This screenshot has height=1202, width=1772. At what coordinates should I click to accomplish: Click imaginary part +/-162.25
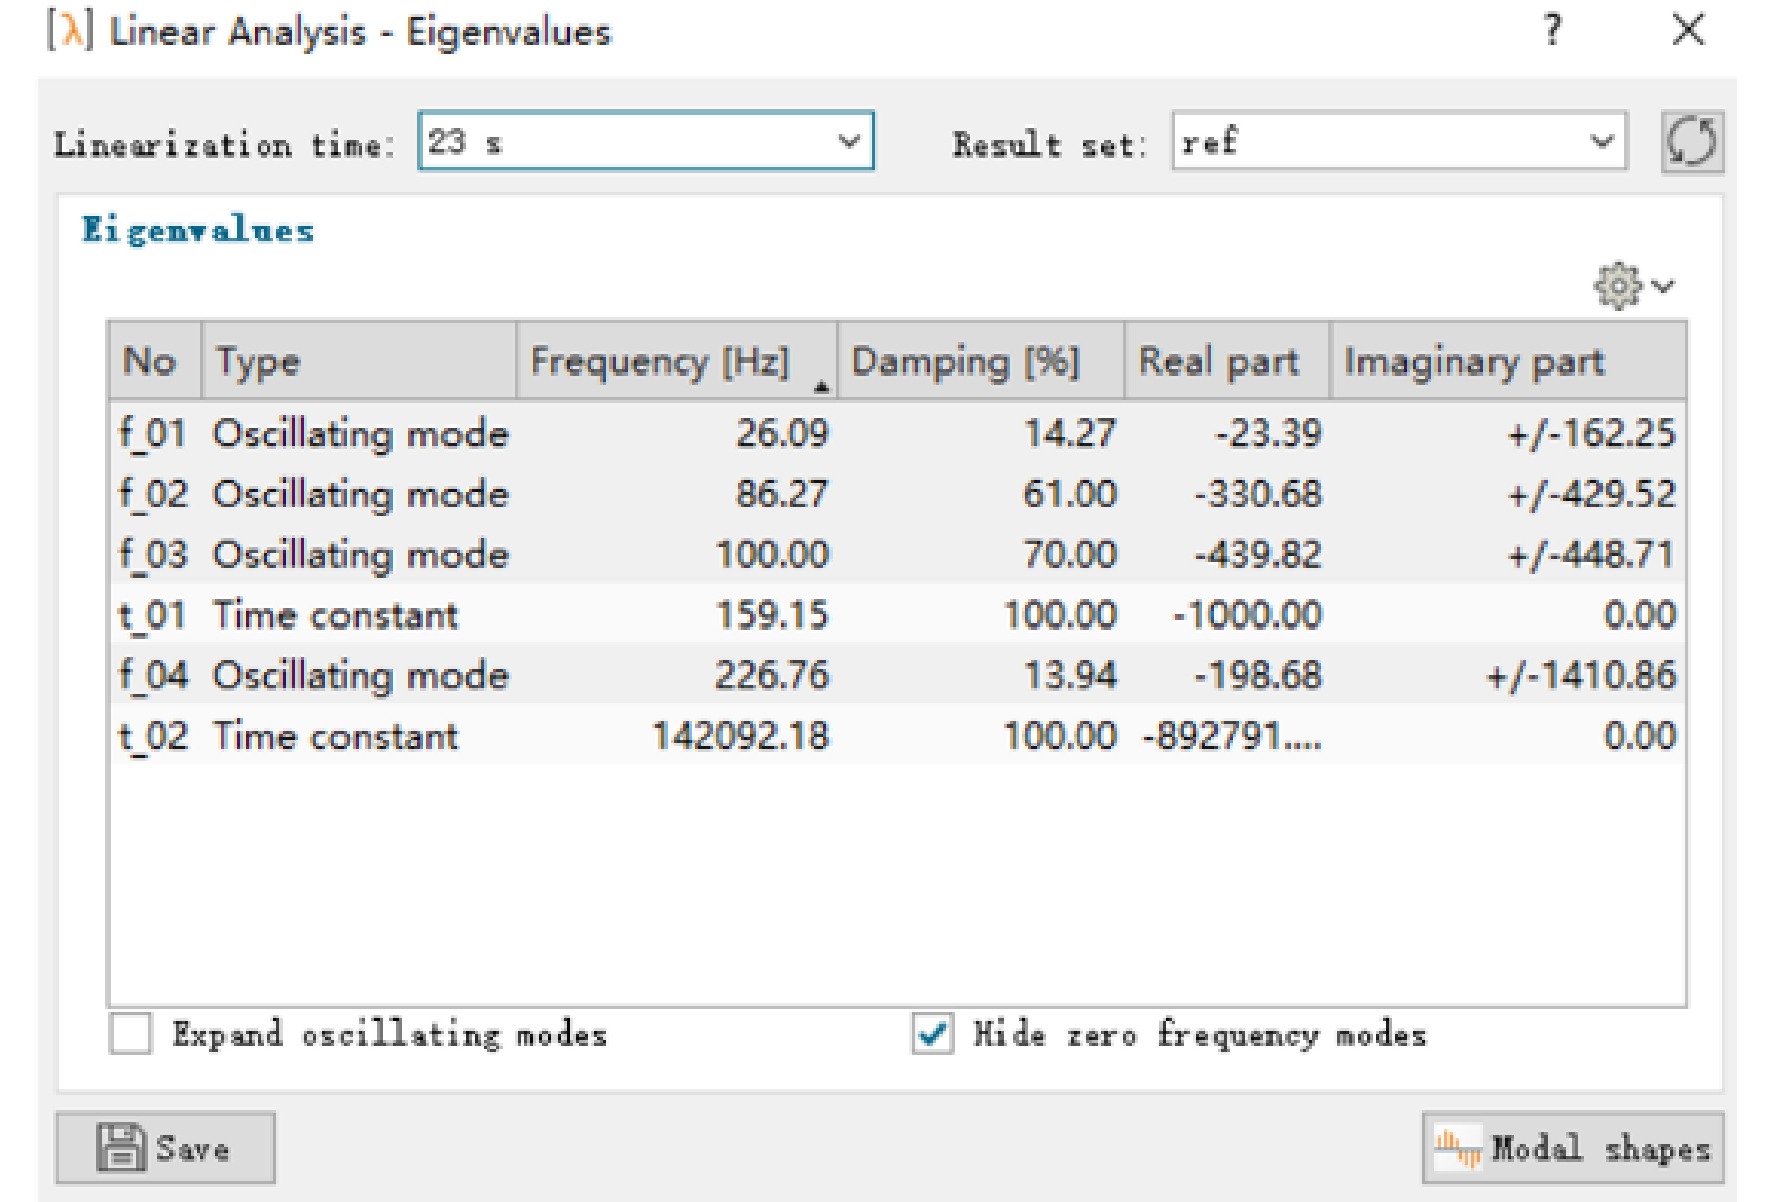(x=1591, y=433)
